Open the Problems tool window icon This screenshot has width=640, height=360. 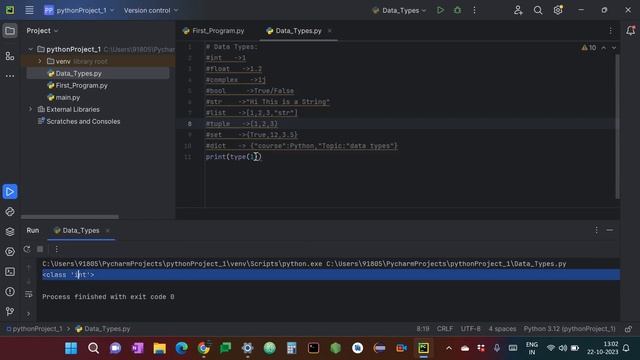(10, 291)
